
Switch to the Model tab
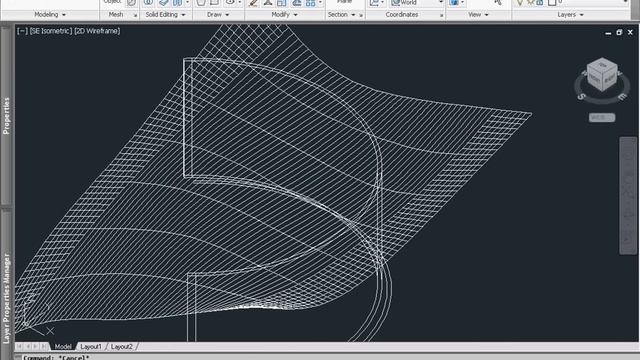tap(63, 347)
